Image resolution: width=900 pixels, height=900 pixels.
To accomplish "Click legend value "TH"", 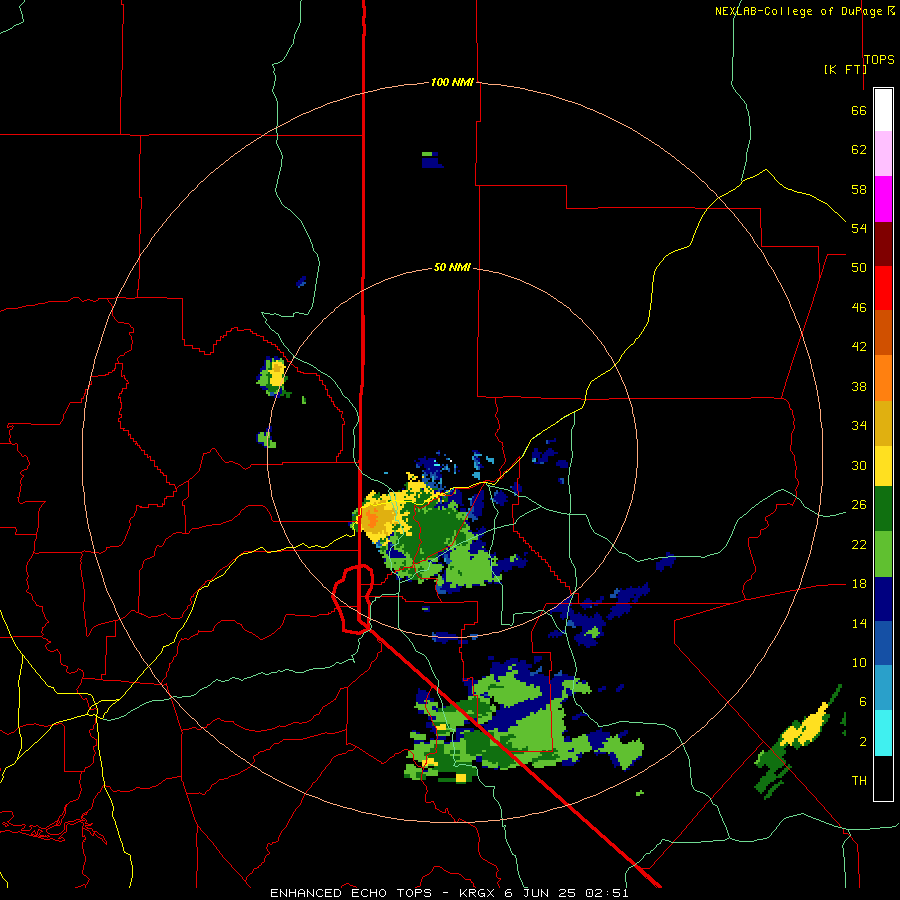I will (x=859, y=781).
